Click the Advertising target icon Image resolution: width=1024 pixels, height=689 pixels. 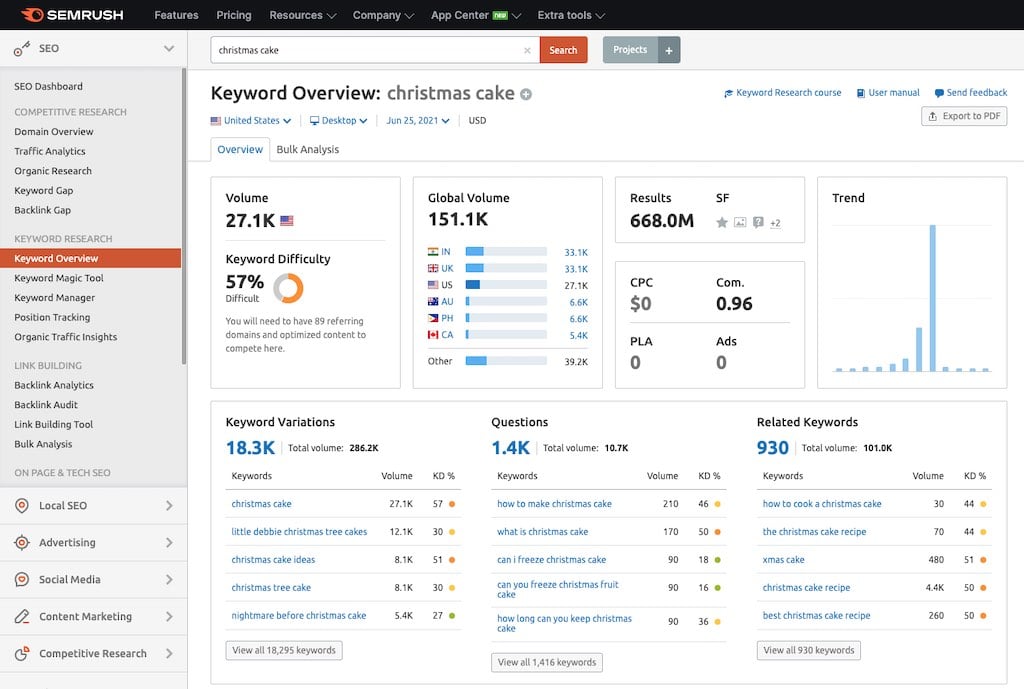(x=22, y=543)
